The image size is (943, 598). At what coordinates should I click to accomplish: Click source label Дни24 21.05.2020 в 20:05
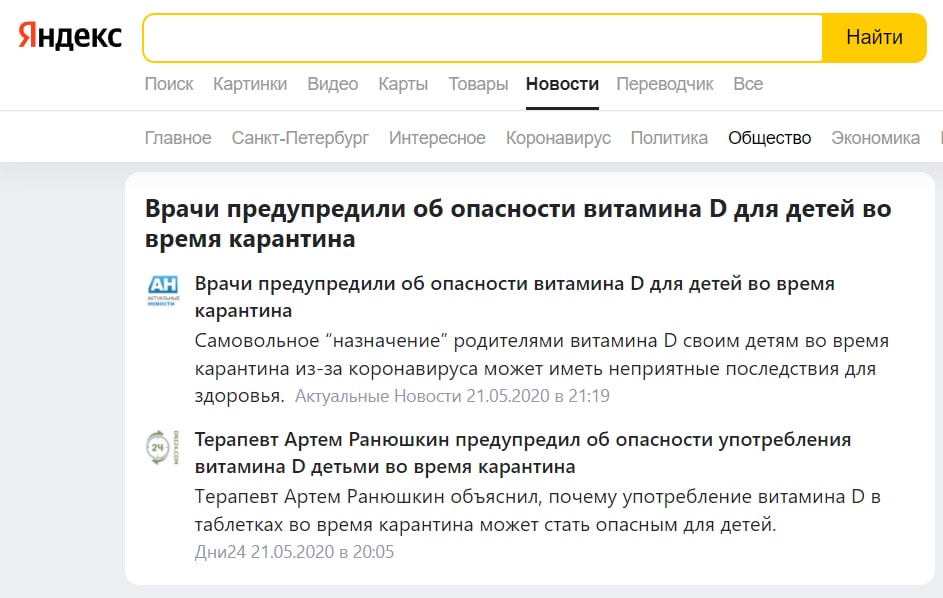[x=294, y=552]
